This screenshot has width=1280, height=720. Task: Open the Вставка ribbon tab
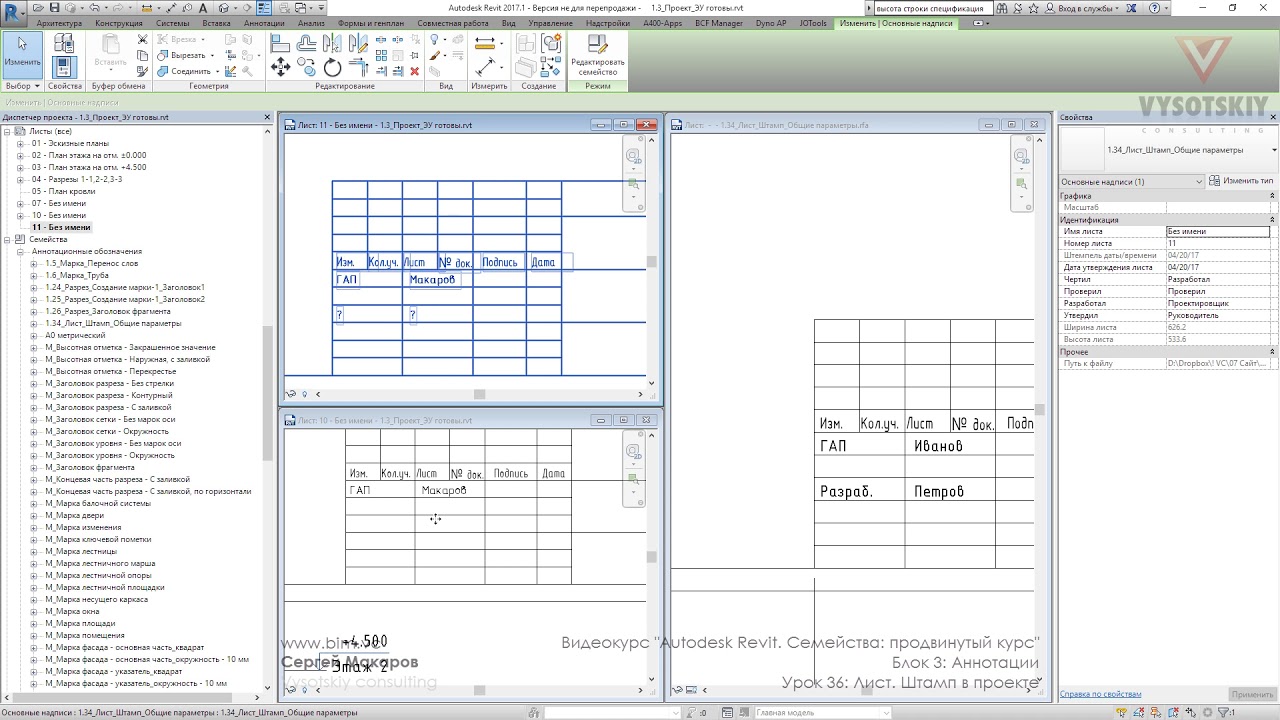click(x=216, y=22)
